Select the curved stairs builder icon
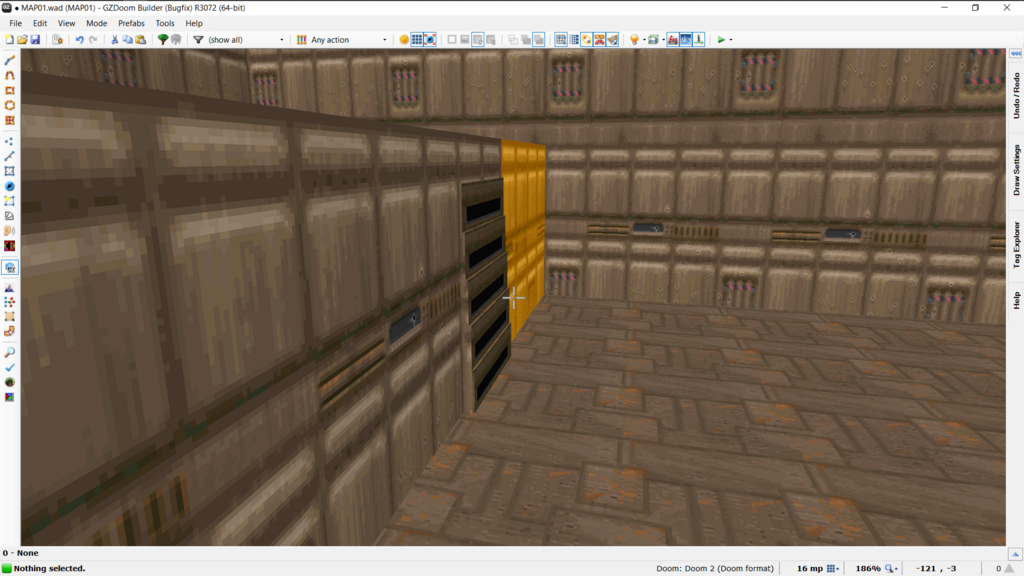The width and height of the screenshot is (1024, 576). 10,331
